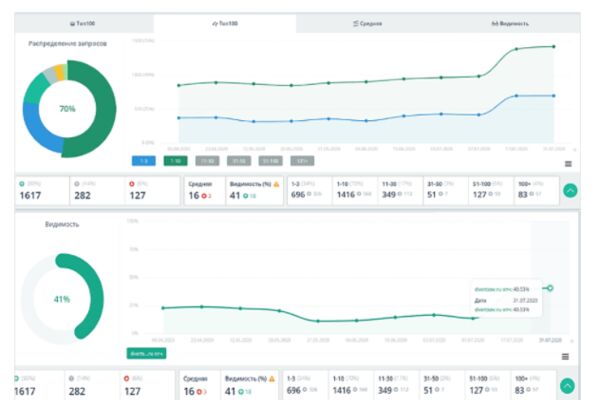Click red down indicator above 127 in upper row

click(132, 184)
